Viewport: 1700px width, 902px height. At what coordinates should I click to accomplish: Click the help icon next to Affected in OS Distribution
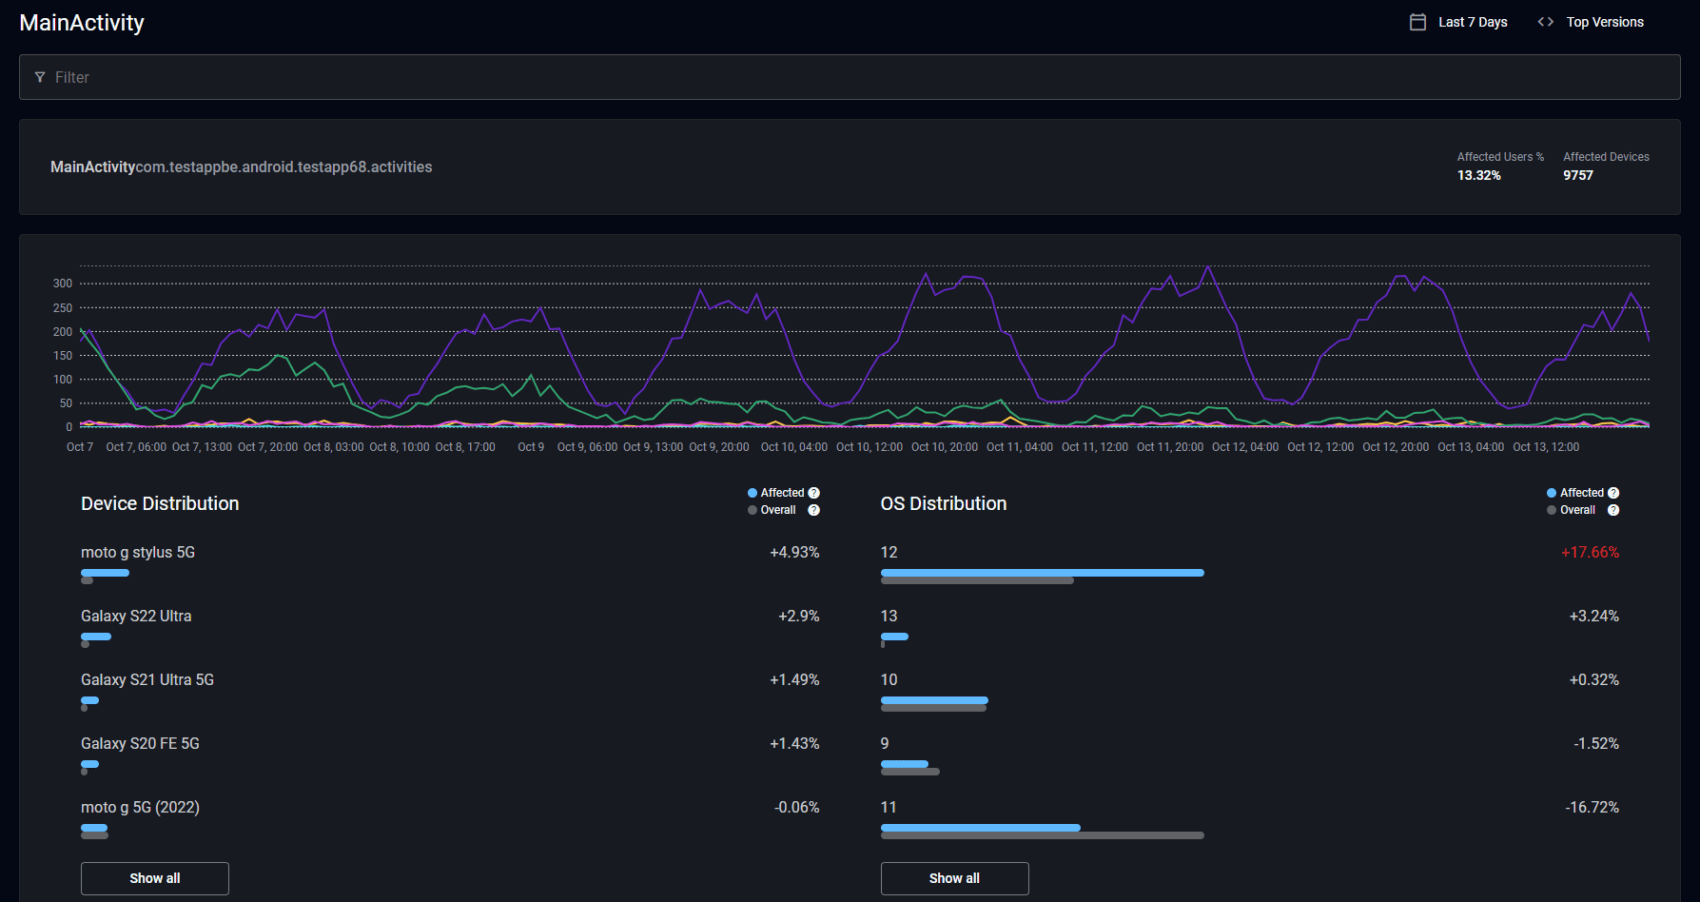pos(1612,492)
